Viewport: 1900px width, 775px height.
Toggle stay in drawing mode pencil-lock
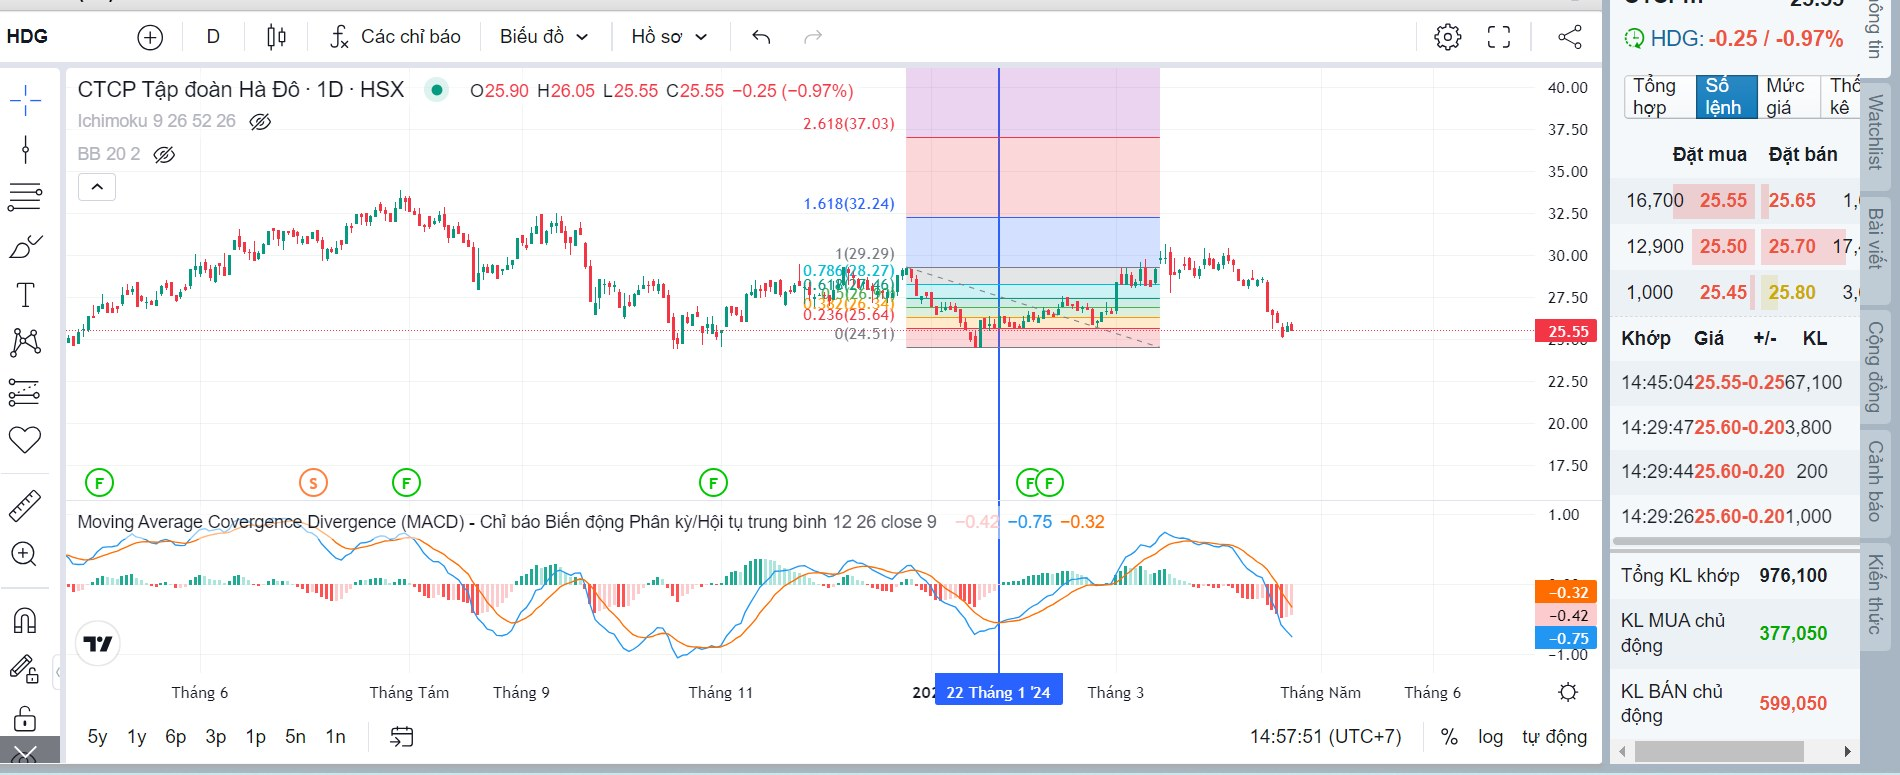pyautogui.click(x=25, y=669)
